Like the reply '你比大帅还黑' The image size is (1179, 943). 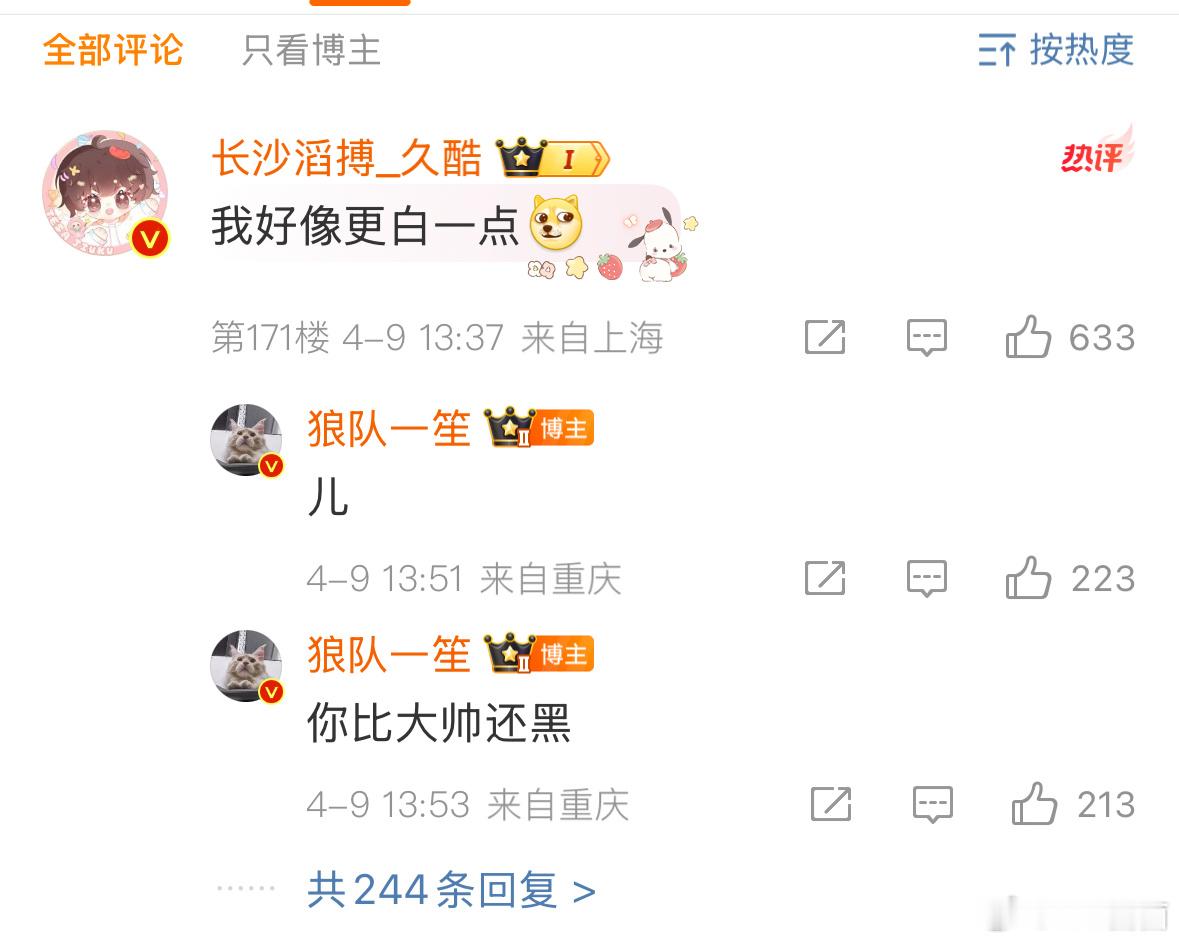click(x=1034, y=804)
